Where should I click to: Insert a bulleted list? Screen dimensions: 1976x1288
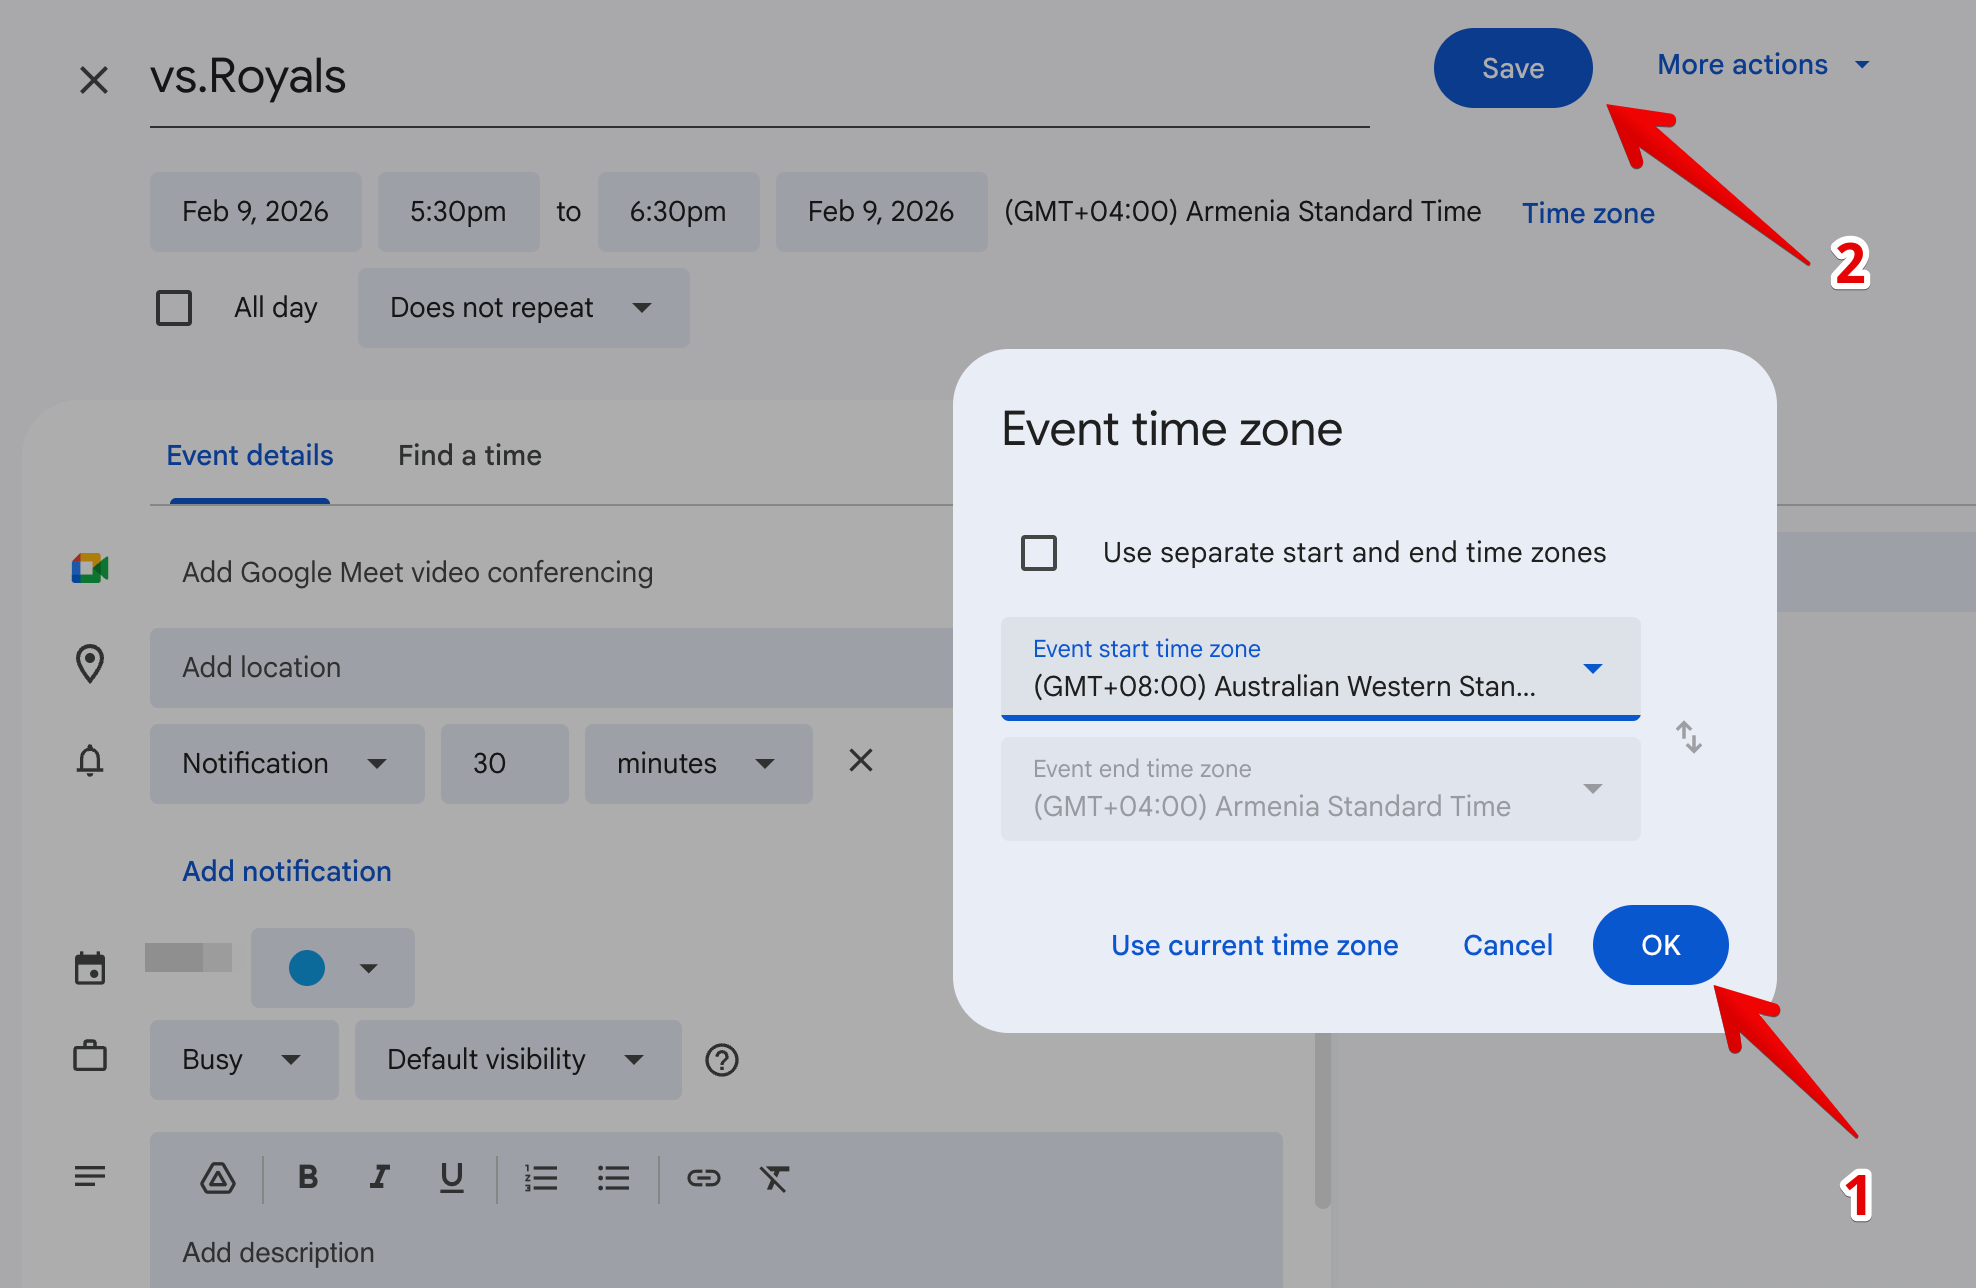click(x=613, y=1178)
